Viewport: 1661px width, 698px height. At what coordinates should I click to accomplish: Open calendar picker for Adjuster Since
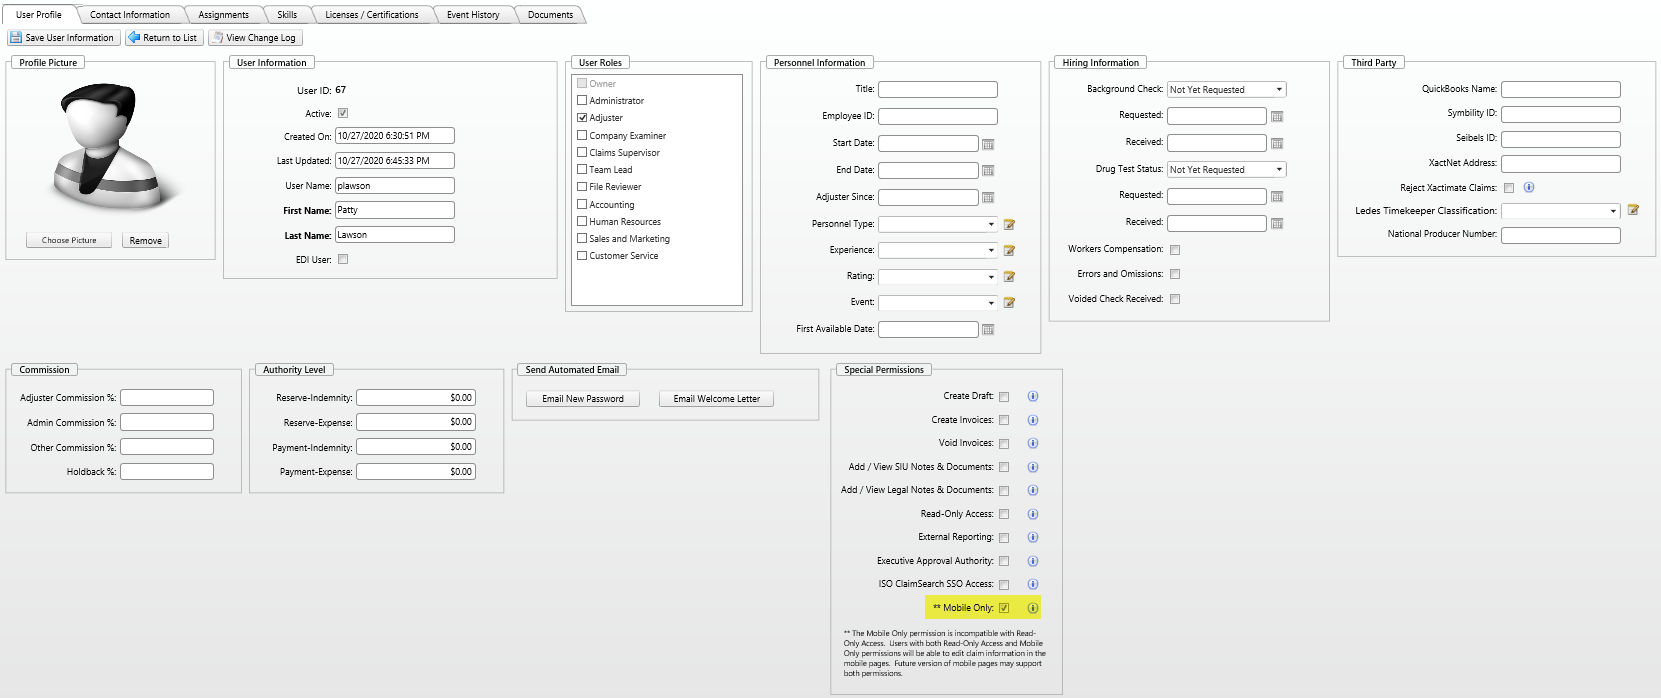coord(988,198)
